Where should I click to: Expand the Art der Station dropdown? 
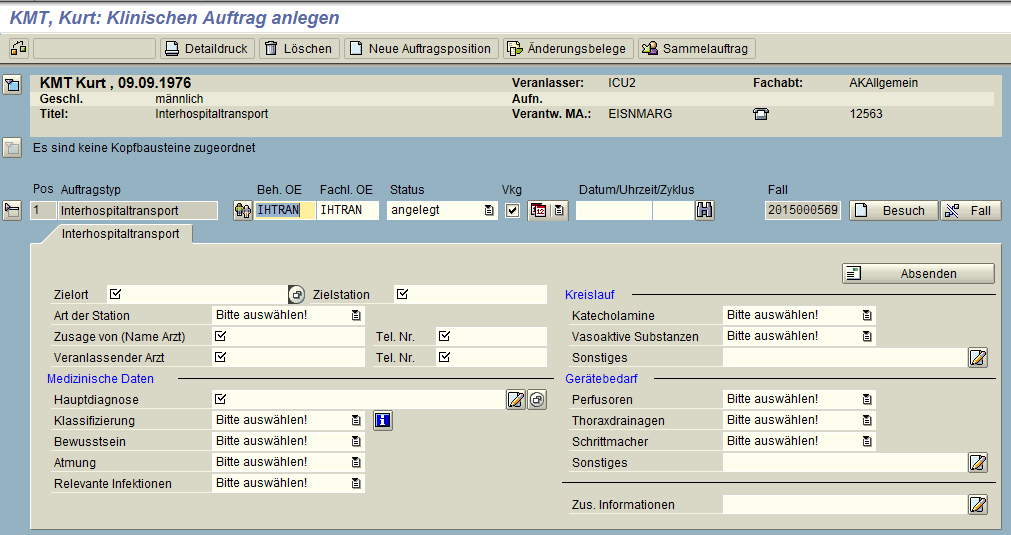(x=356, y=315)
